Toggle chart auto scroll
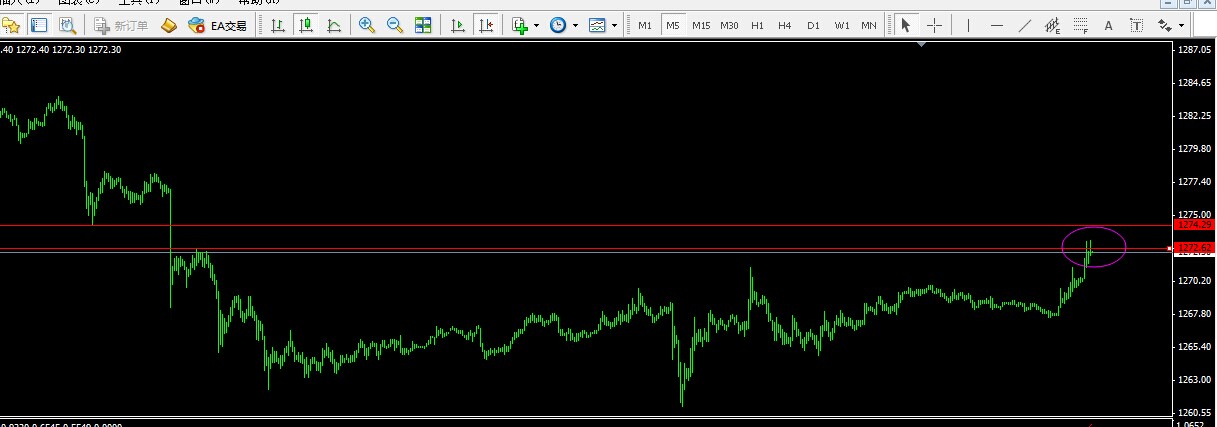 457,25
